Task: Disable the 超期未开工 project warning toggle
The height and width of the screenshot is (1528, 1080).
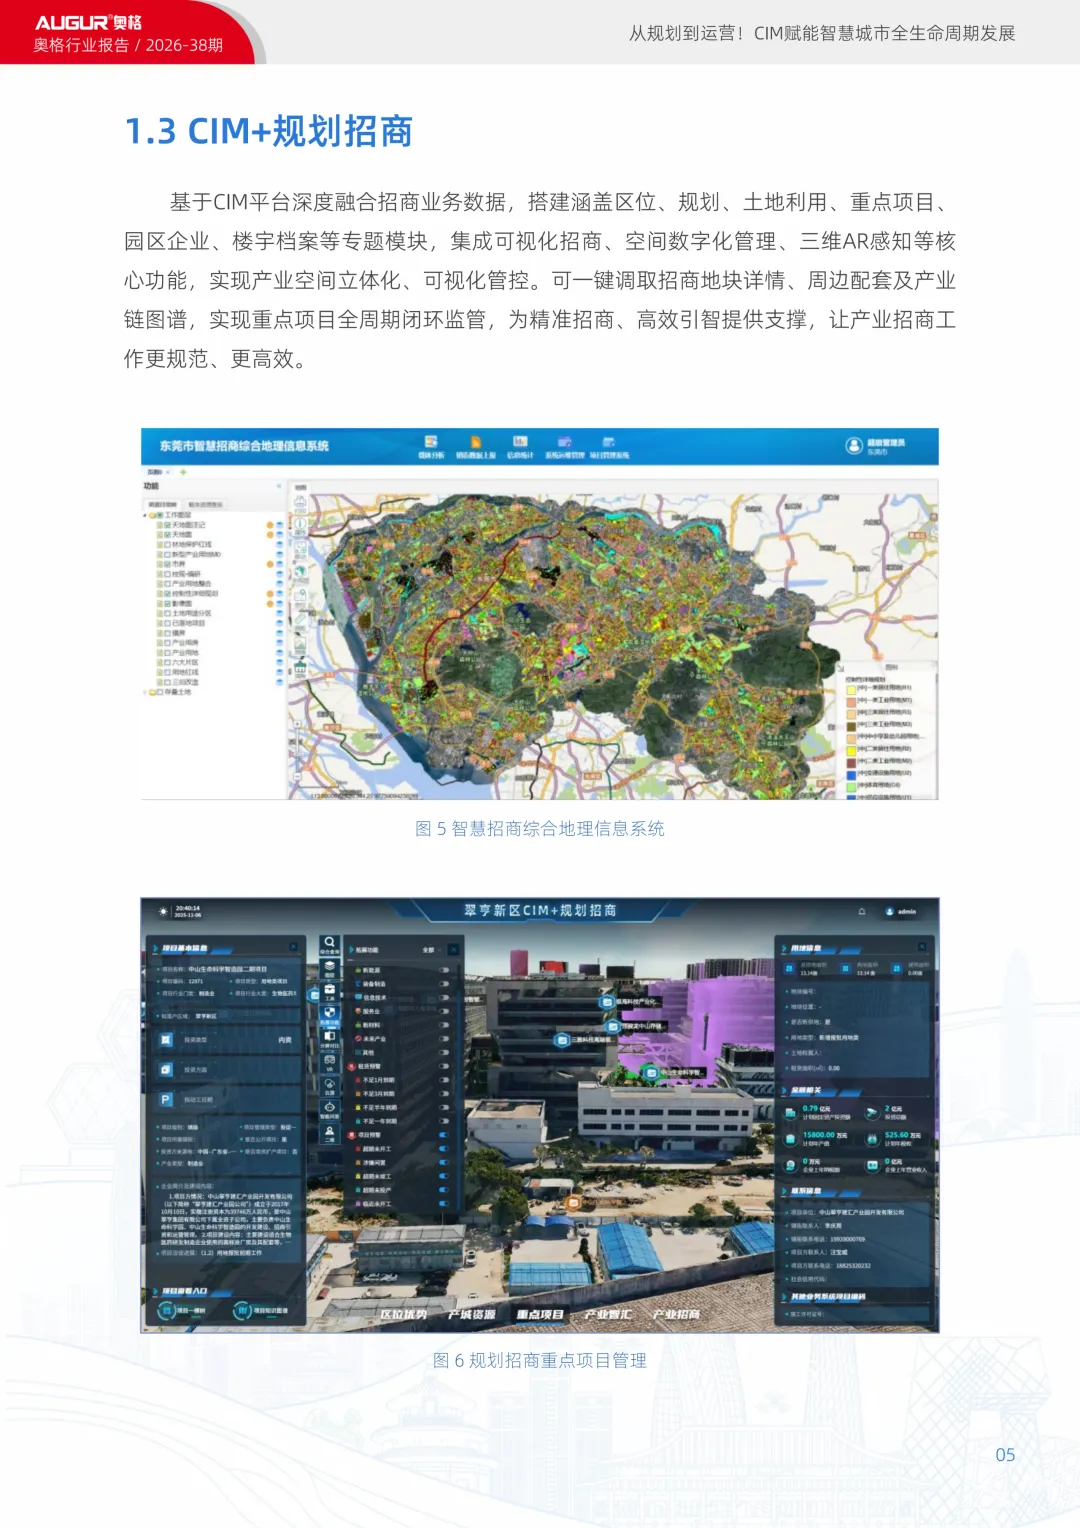Action: click(x=443, y=1148)
